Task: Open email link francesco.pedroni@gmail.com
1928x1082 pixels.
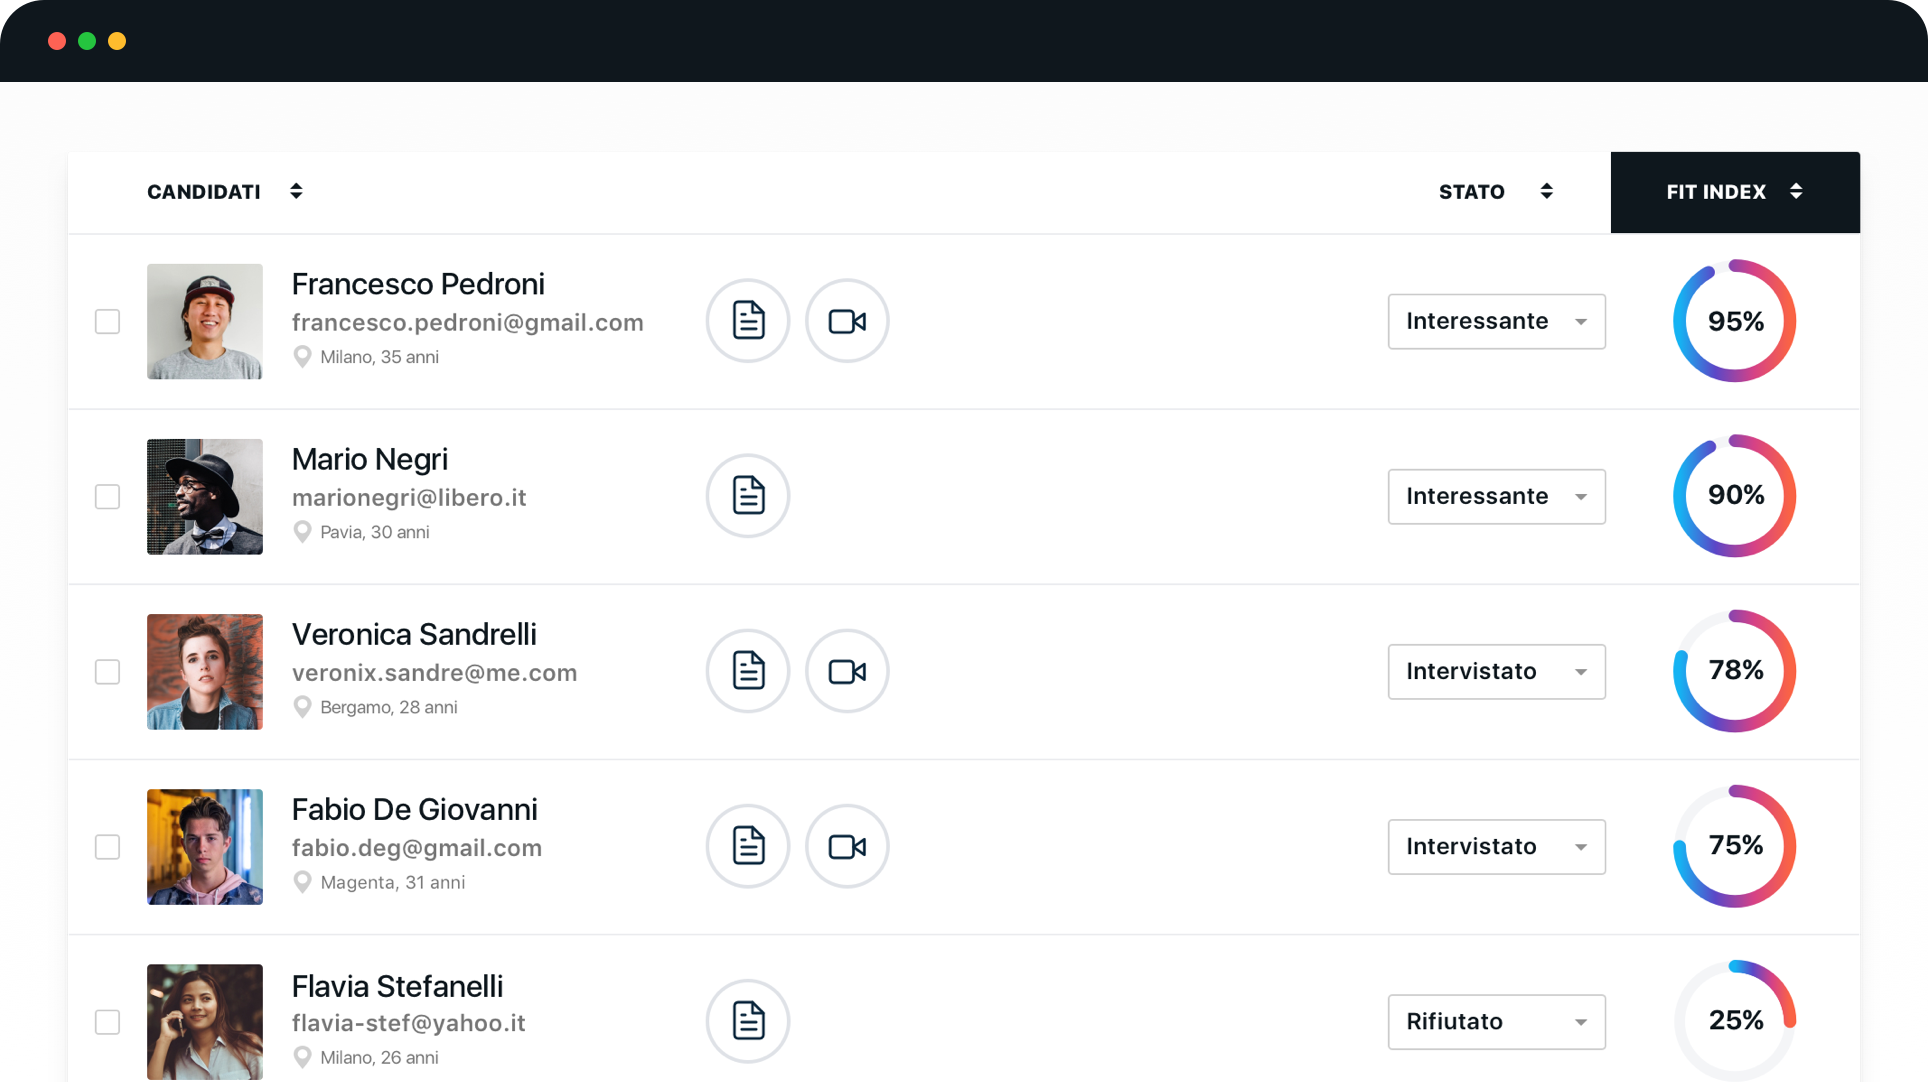Action: click(467, 322)
